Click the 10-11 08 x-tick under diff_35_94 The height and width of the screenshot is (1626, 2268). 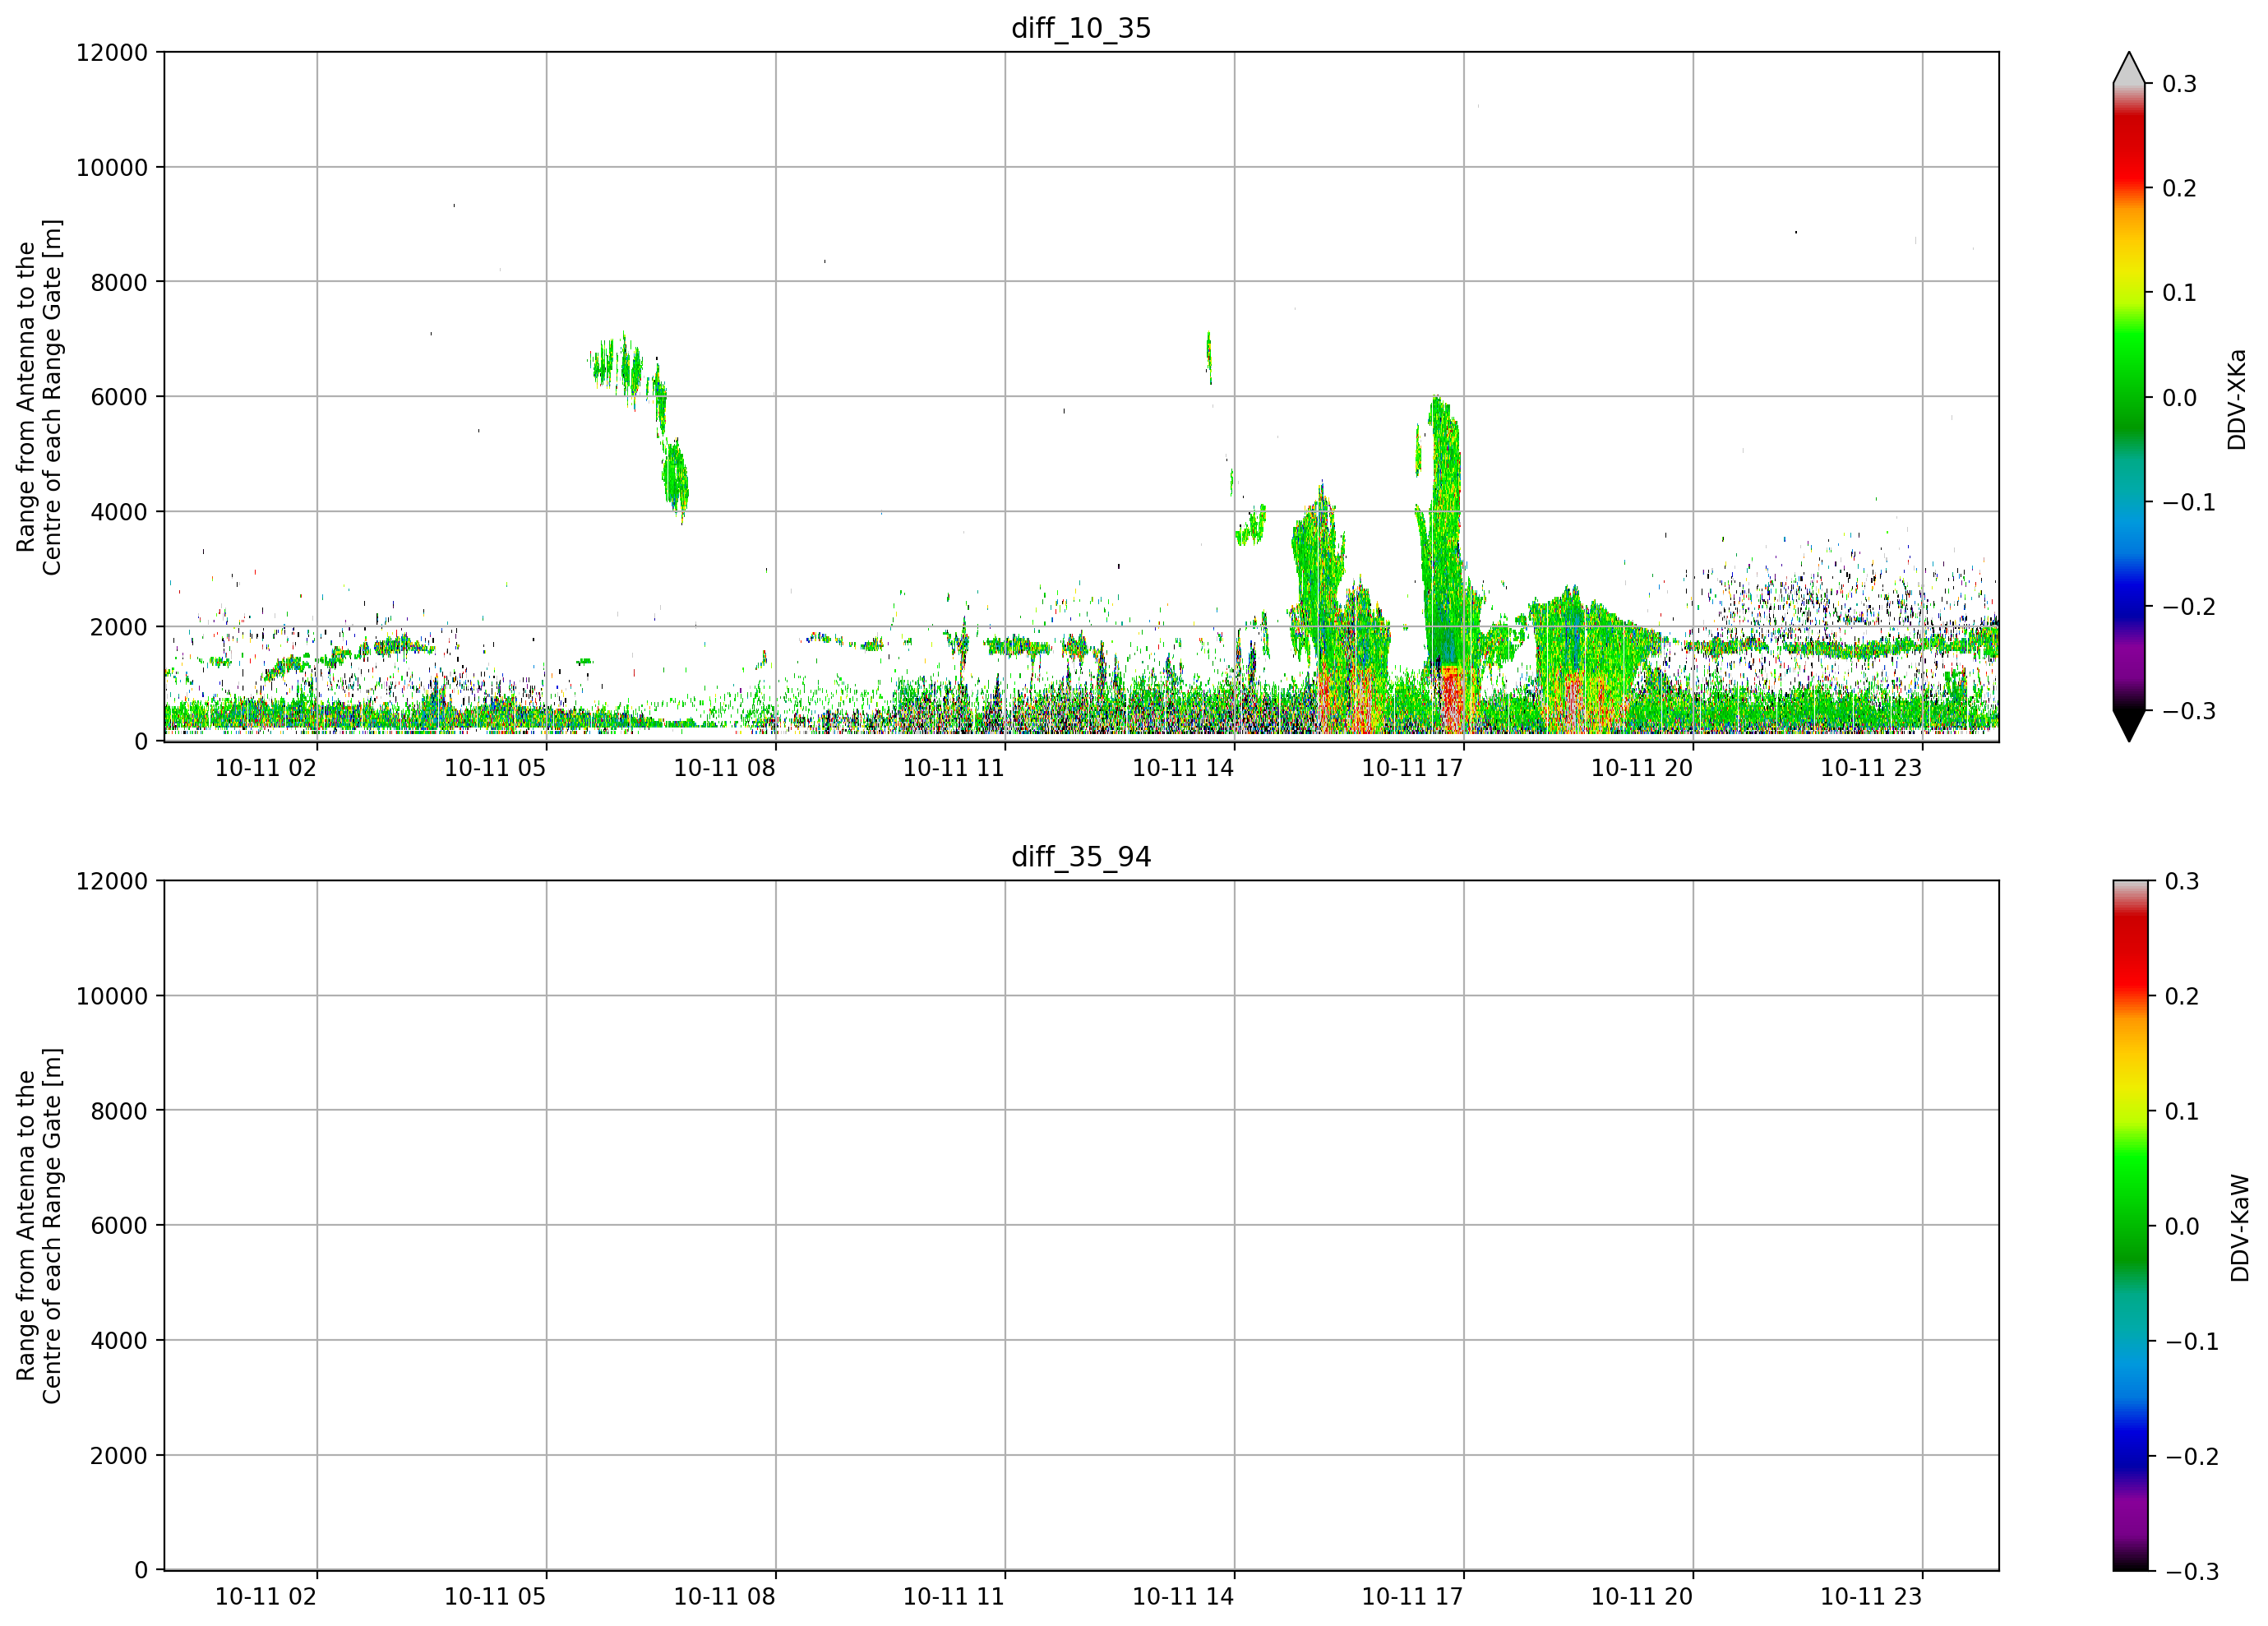pos(724,1597)
